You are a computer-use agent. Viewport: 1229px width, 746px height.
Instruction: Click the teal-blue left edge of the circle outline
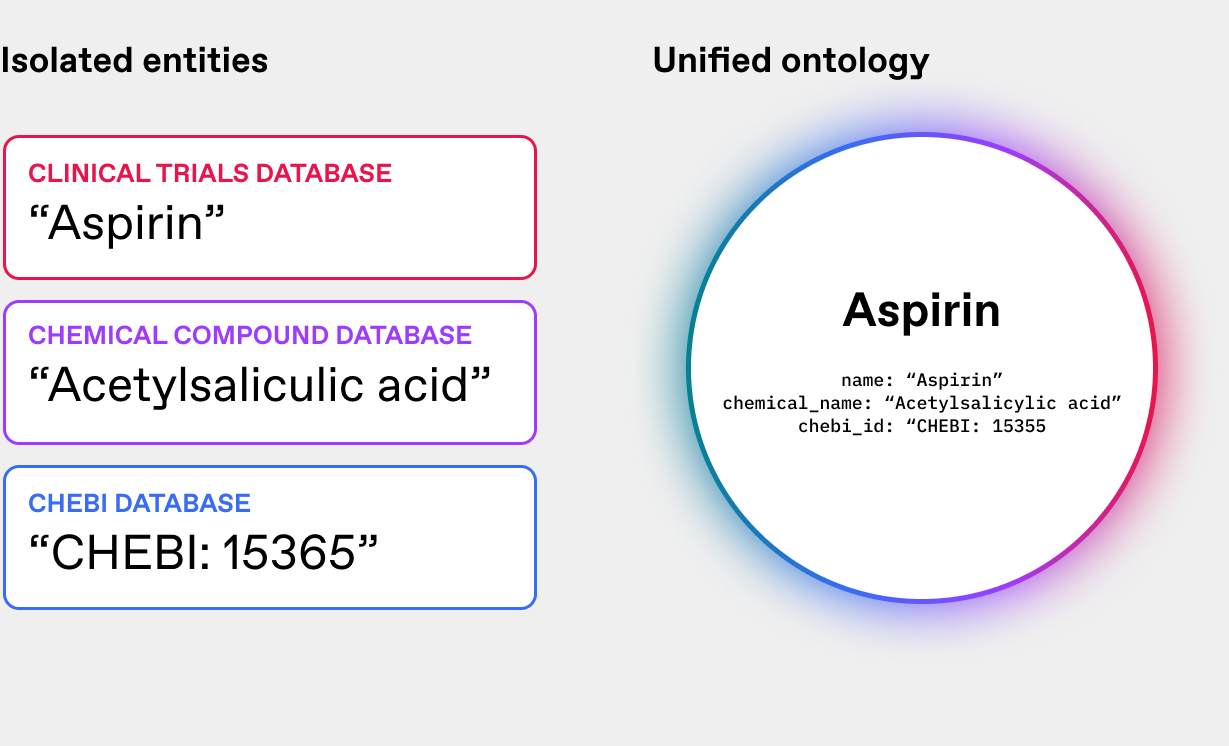(688, 368)
